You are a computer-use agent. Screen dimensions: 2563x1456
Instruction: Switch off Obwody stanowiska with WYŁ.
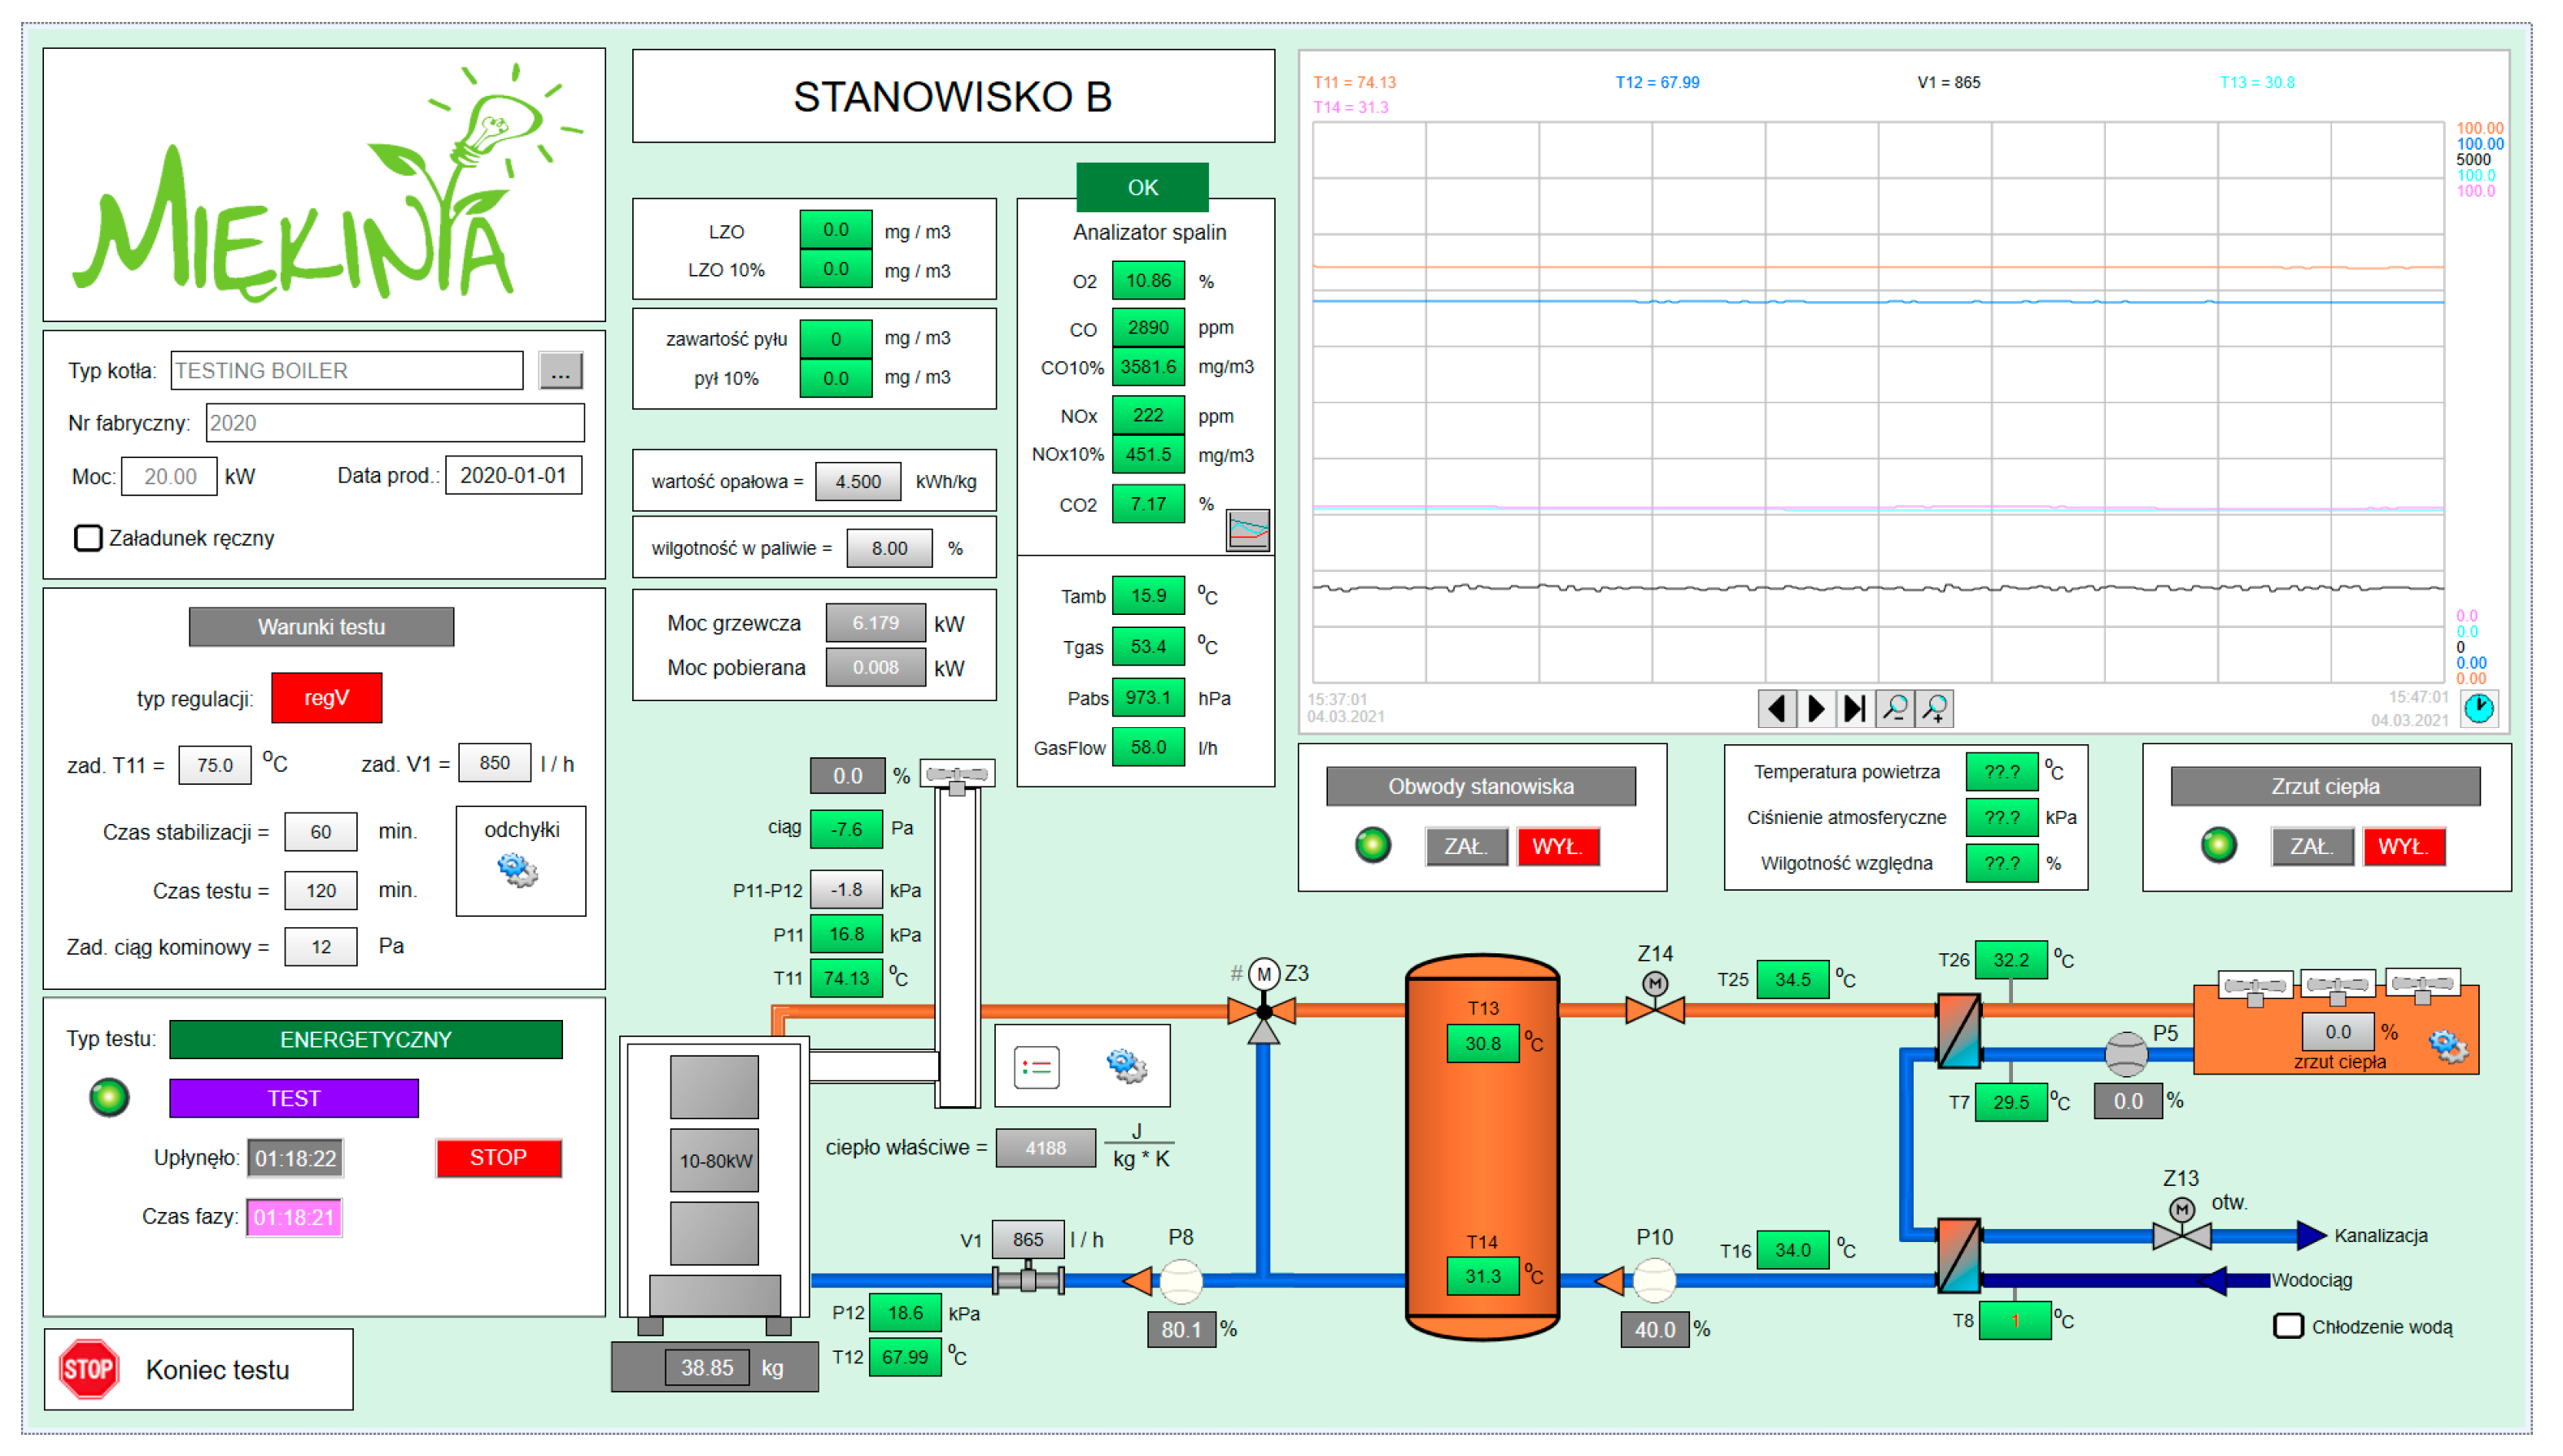tap(1558, 847)
